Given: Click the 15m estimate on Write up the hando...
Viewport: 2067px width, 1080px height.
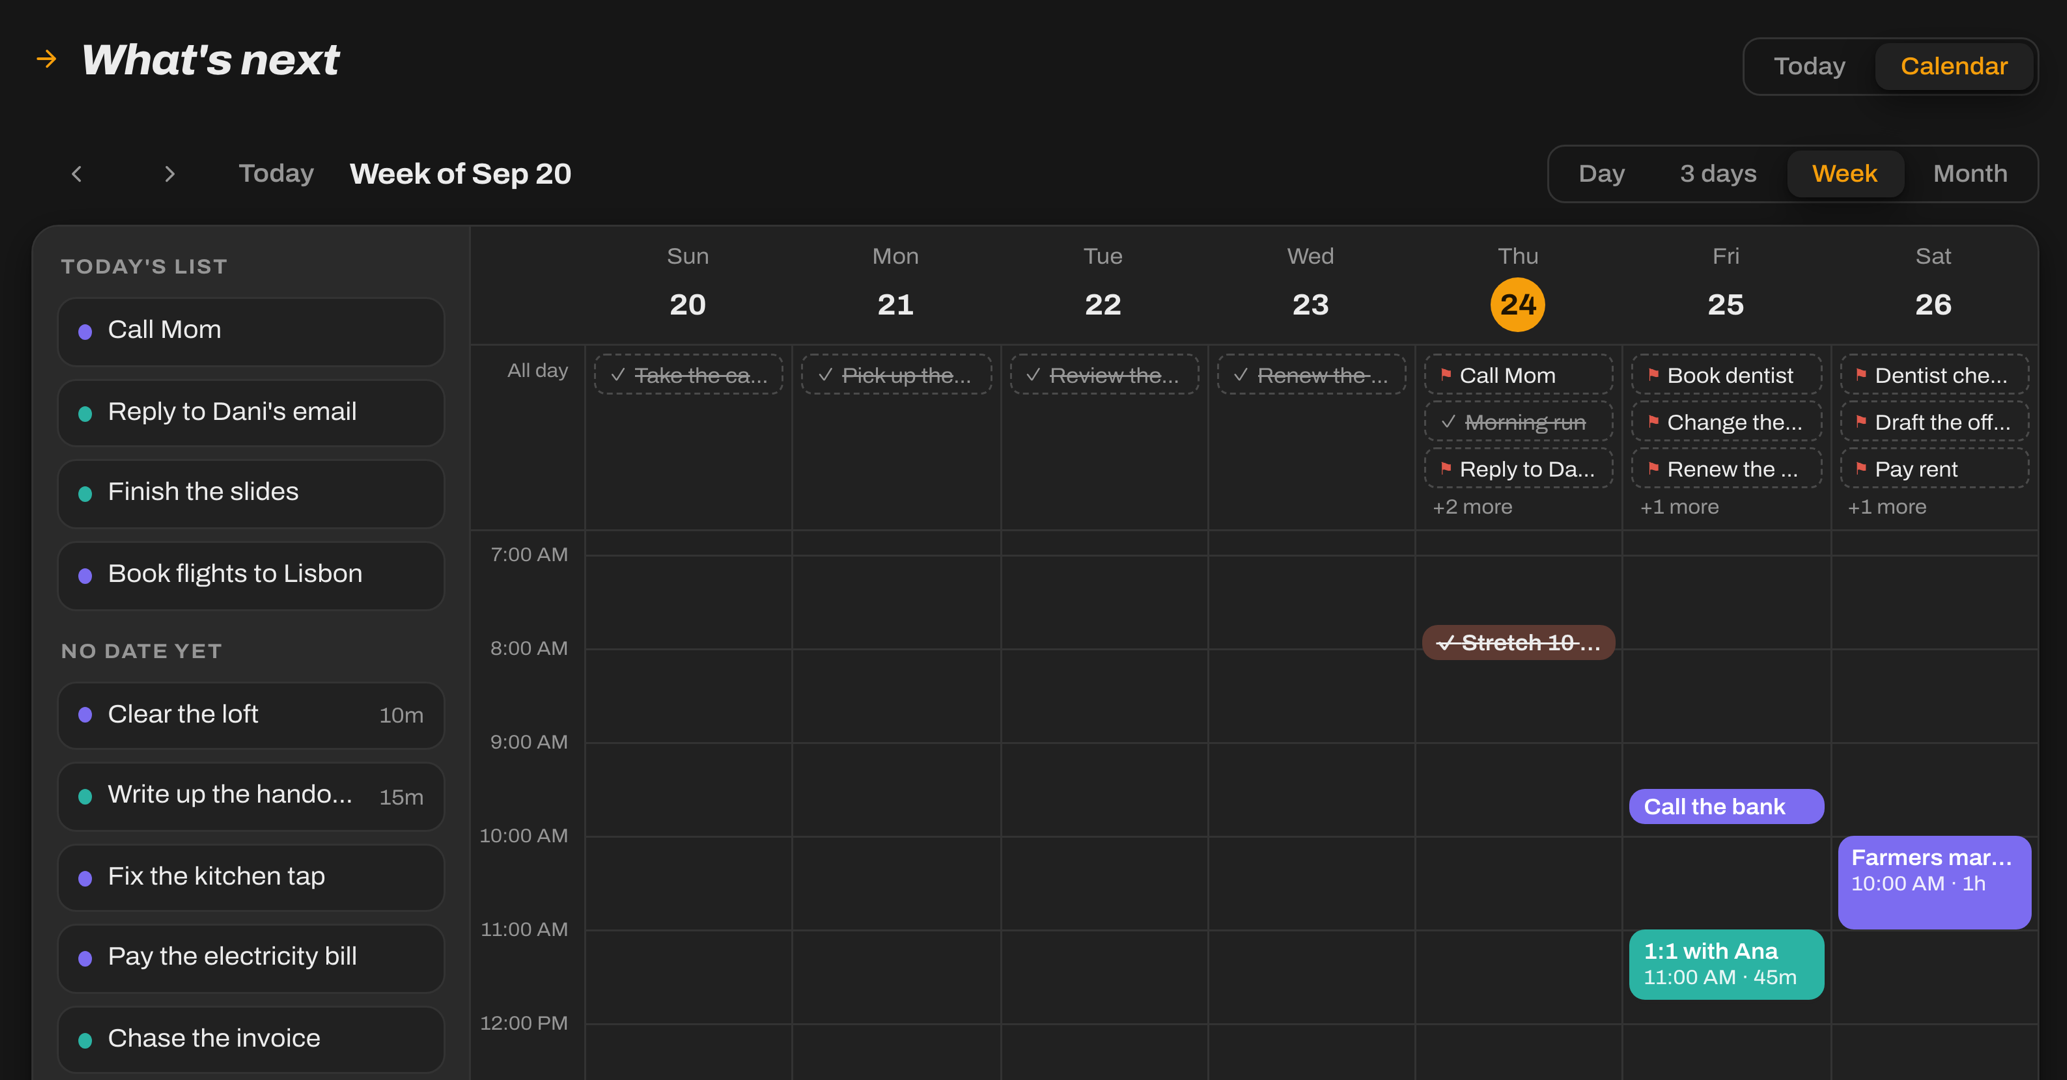Looking at the screenshot, I should click(401, 797).
